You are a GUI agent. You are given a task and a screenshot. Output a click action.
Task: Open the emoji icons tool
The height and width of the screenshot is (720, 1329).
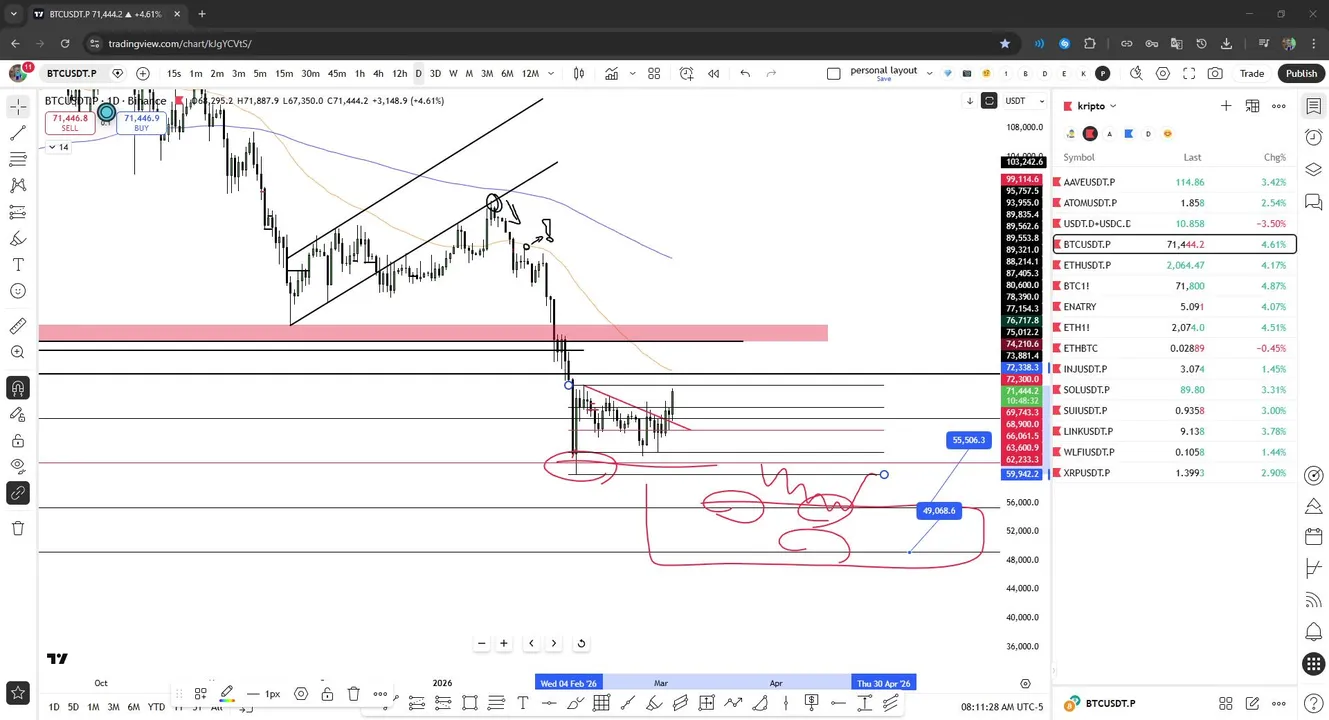pyautogui.click(x=18, y=291)
